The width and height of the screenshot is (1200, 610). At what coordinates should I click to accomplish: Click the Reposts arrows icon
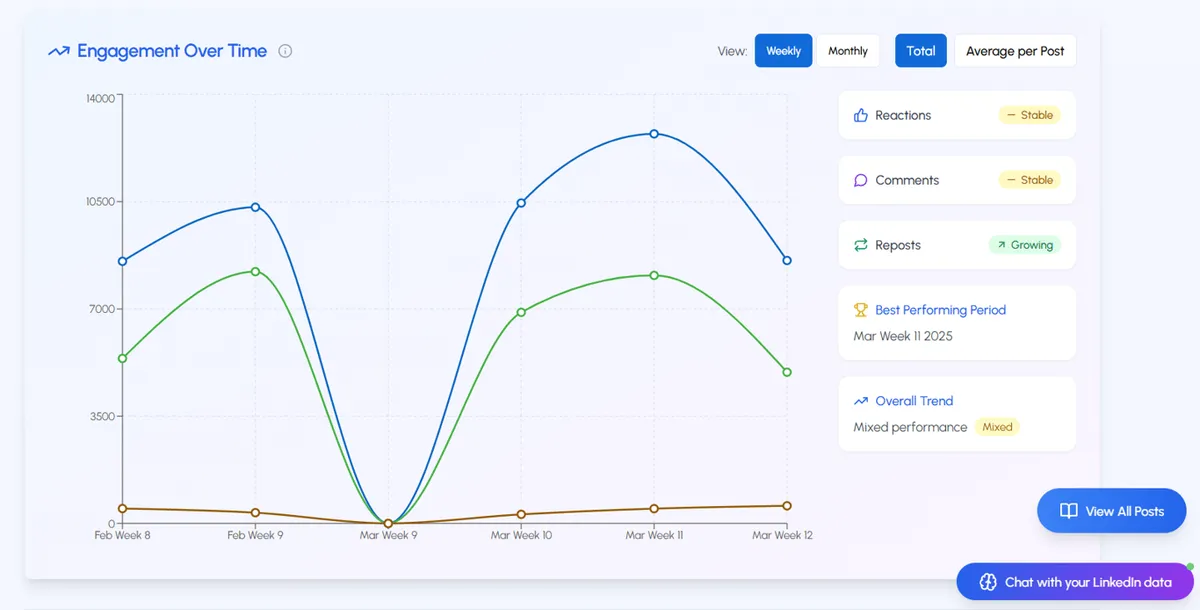pos(860,245)
